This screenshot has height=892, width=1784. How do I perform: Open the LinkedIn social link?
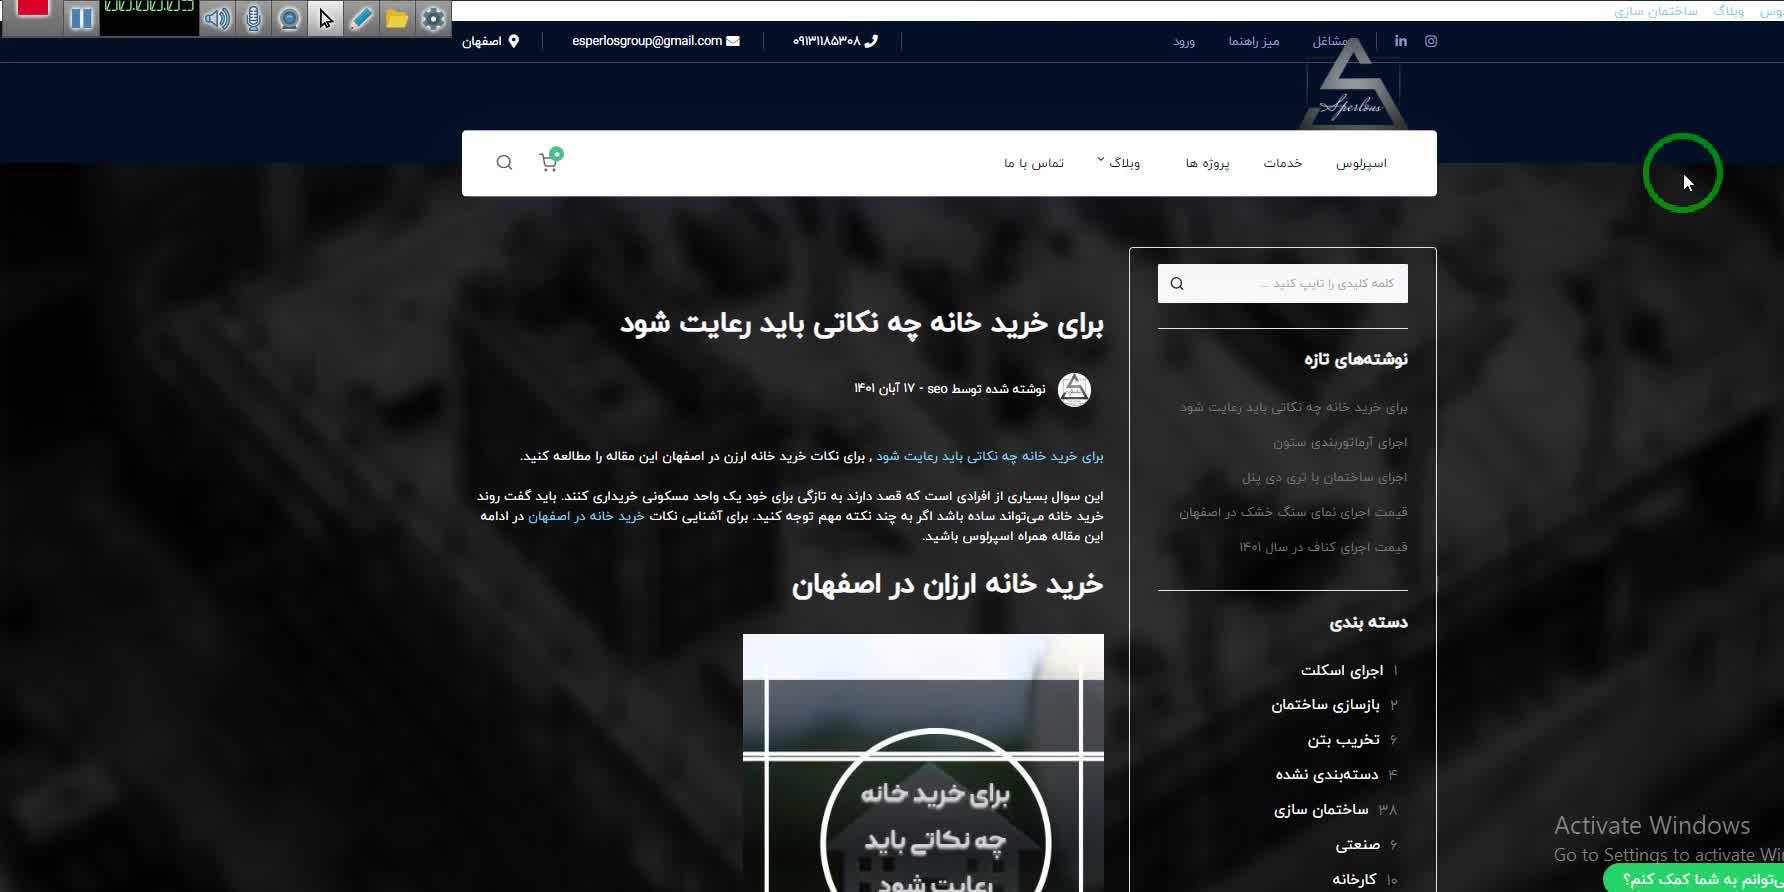tap(1401, 41)
